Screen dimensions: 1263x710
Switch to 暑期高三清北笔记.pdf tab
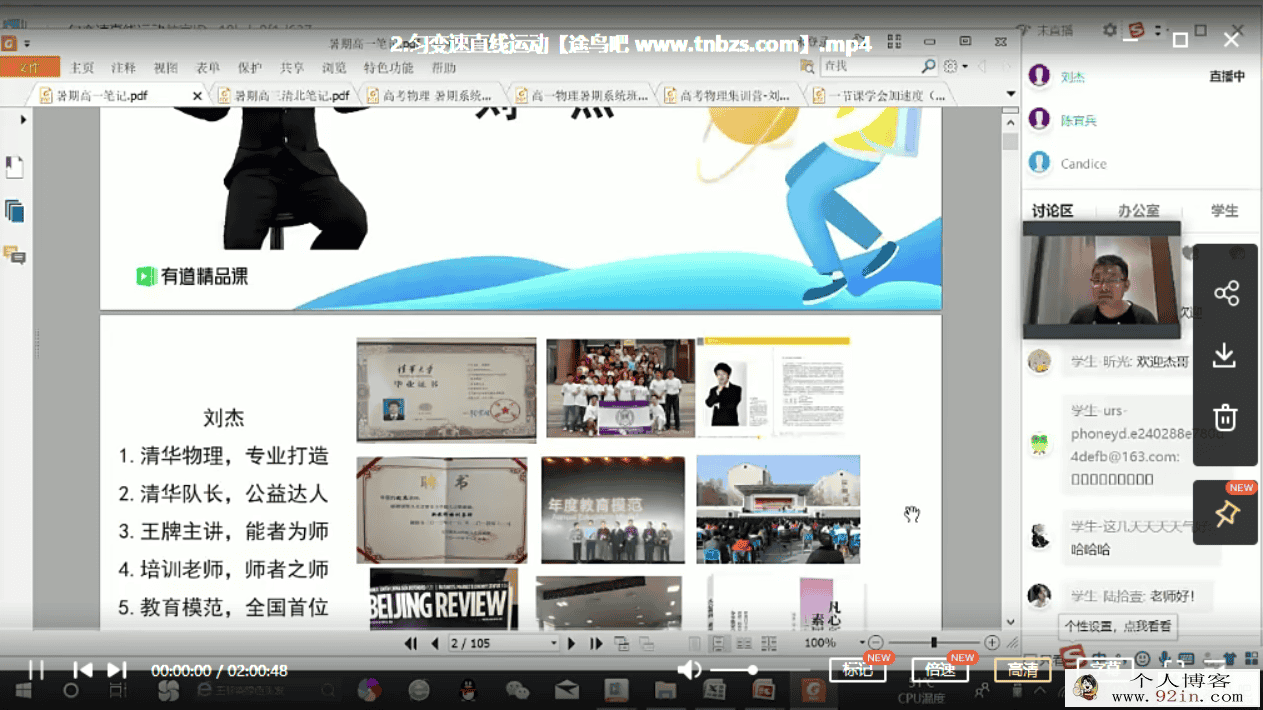(x=284, y=96)
